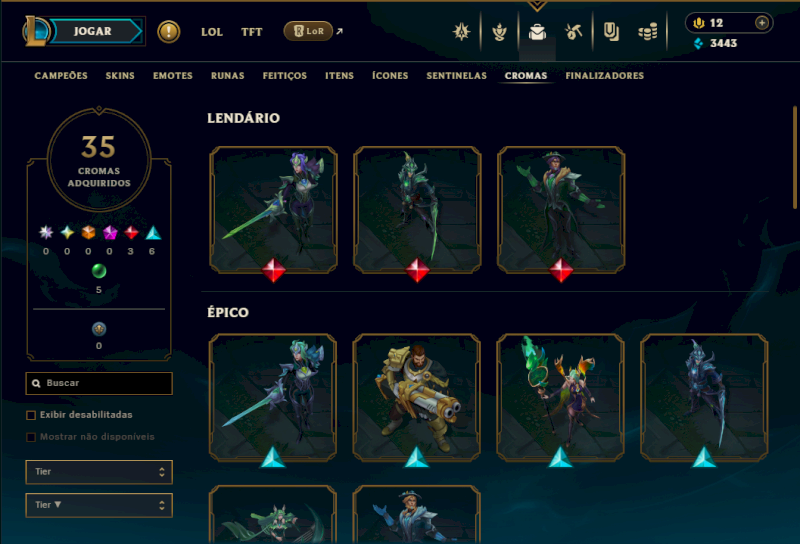Click the chromas list vertical scrollbar
The width and height of the screenshot is (800, 544).
[x=795, y=157]
